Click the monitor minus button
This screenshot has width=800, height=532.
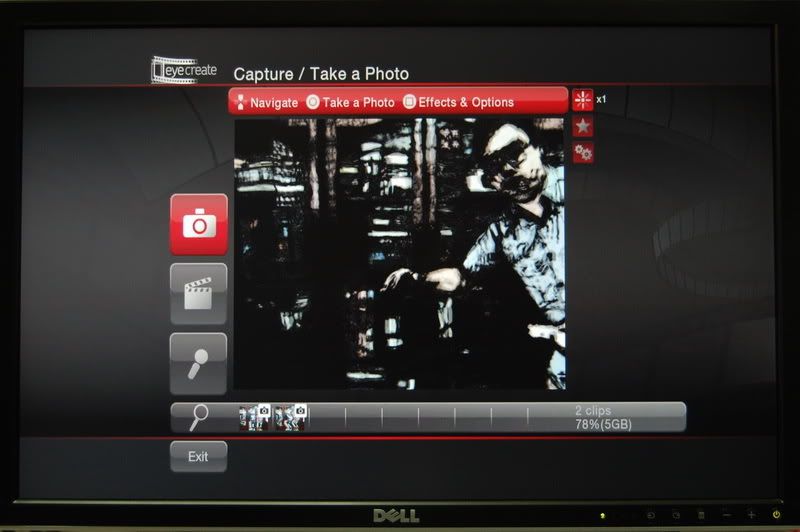point(727,515)
